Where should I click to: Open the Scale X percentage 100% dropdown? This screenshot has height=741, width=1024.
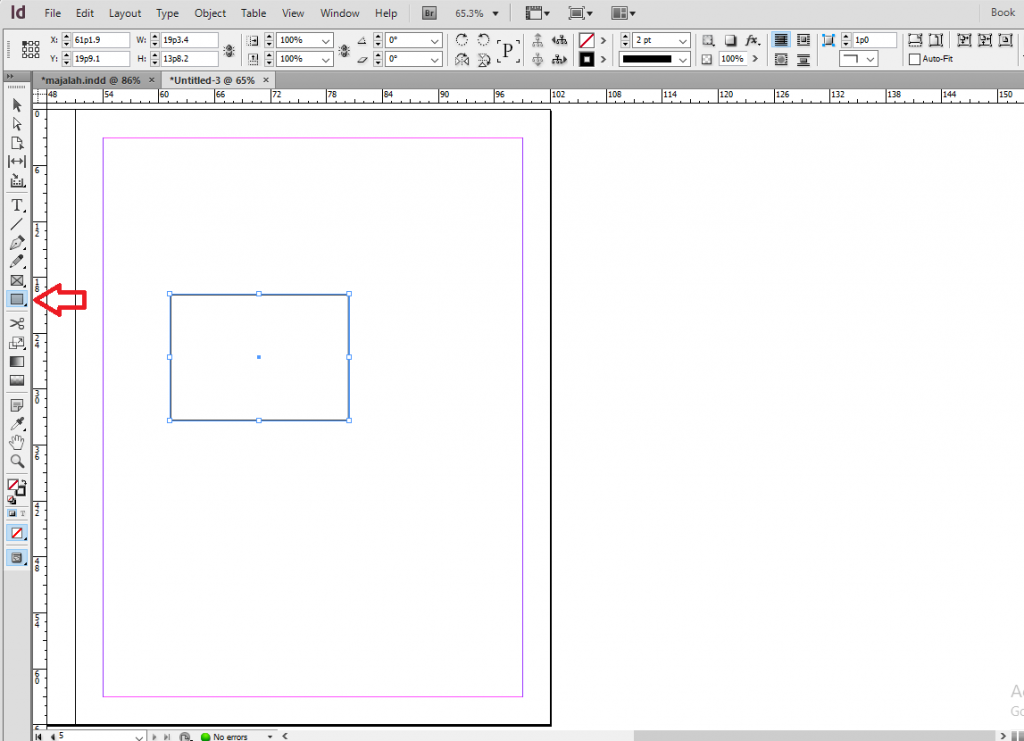coord(325,40)
